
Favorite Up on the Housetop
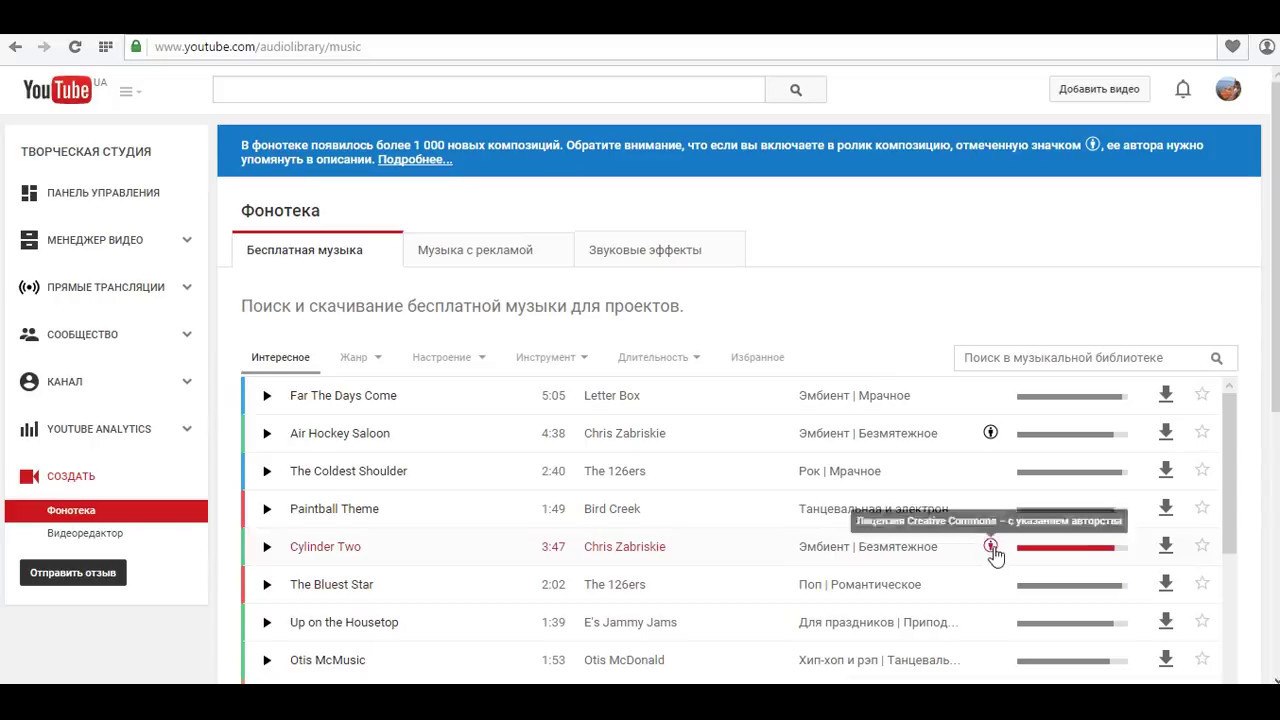(1202, 621)
